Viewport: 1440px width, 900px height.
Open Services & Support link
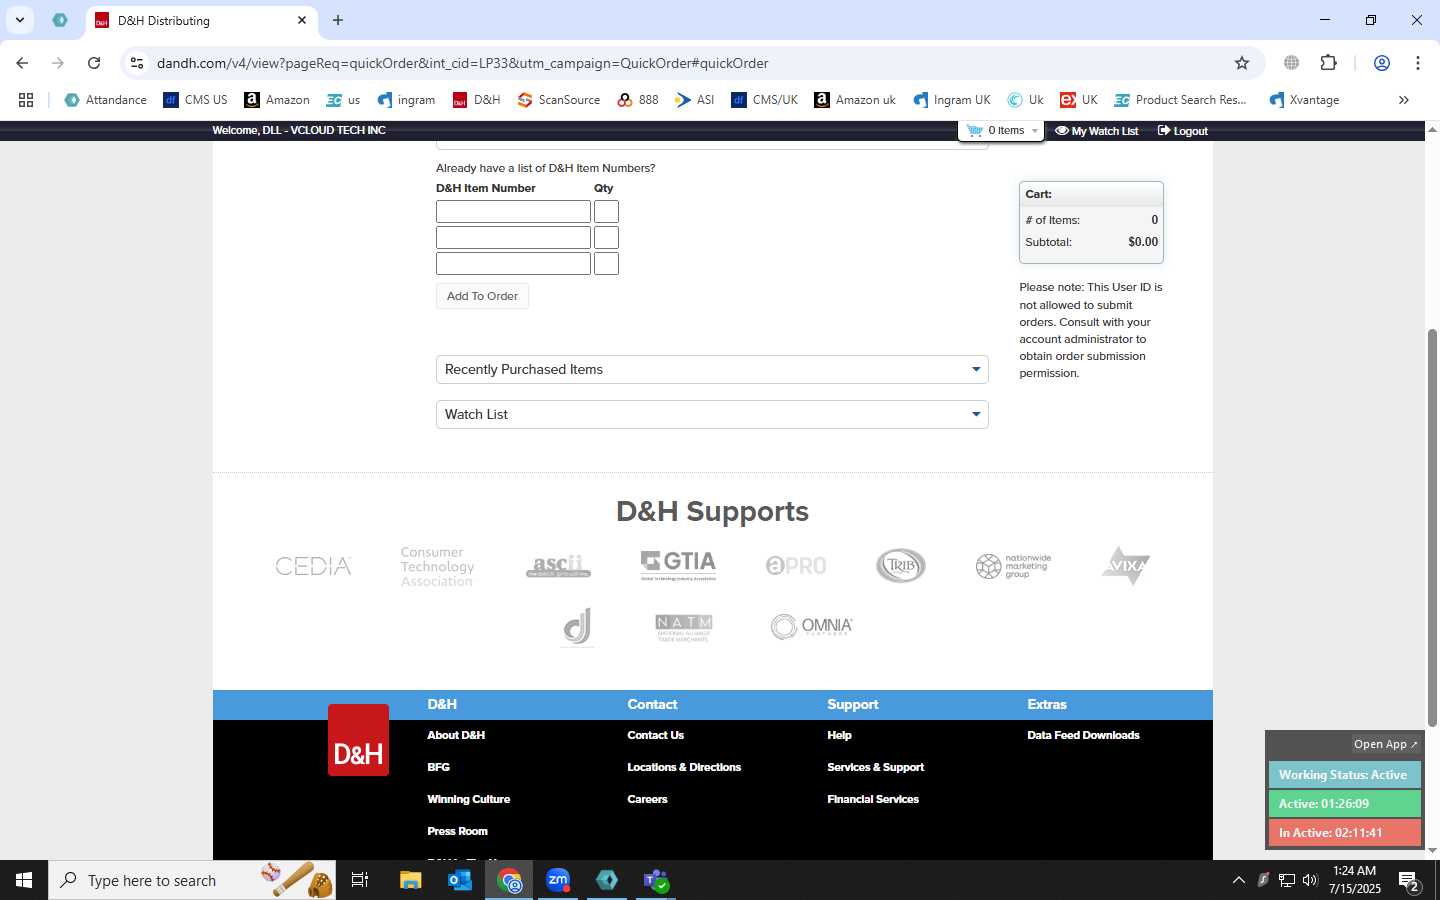(875, 767)
